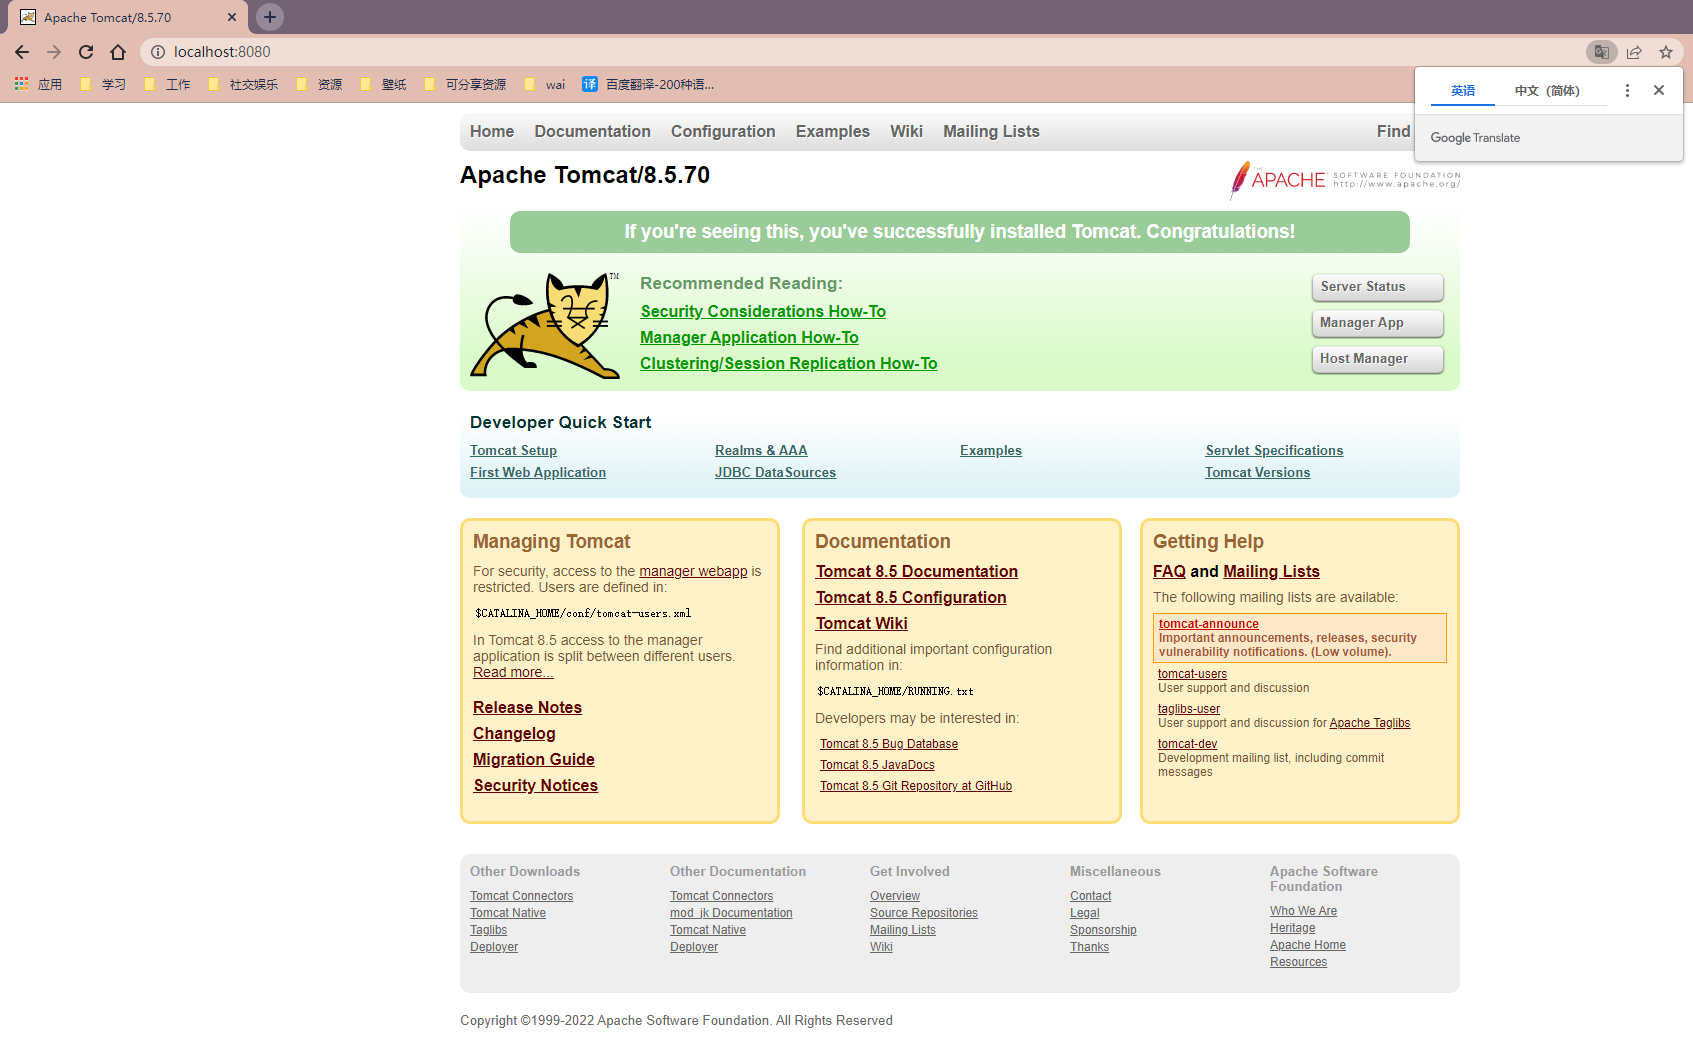This screenshot has width=1693, height=1047.
Task: Open Security Considerations How-To link
Action: (763, 312)
